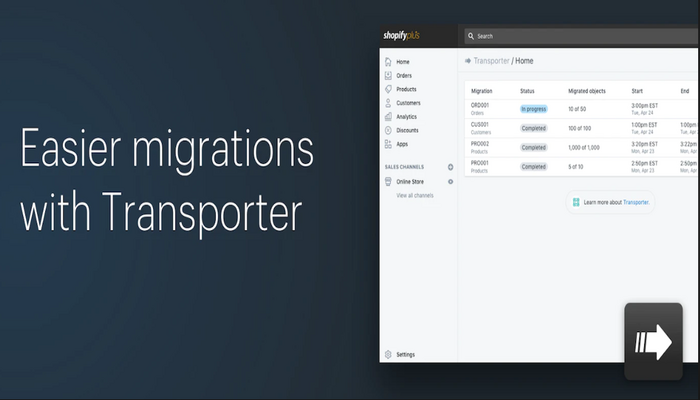Image resolution: width=700 pixels, height=400 pixels.
Task: Click the 100 of 100 value
Action: tap(579, 128)
